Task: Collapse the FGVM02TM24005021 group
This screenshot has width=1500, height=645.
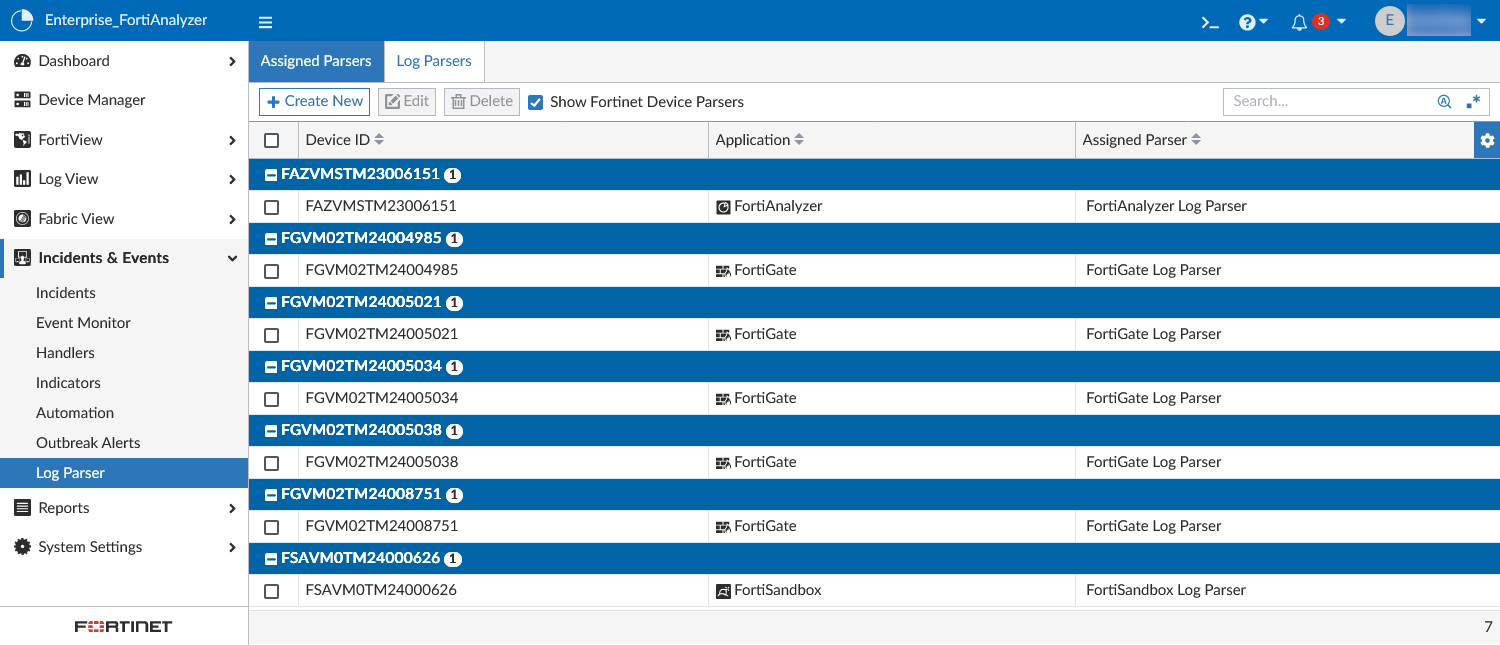Action: tap(271, 303)
